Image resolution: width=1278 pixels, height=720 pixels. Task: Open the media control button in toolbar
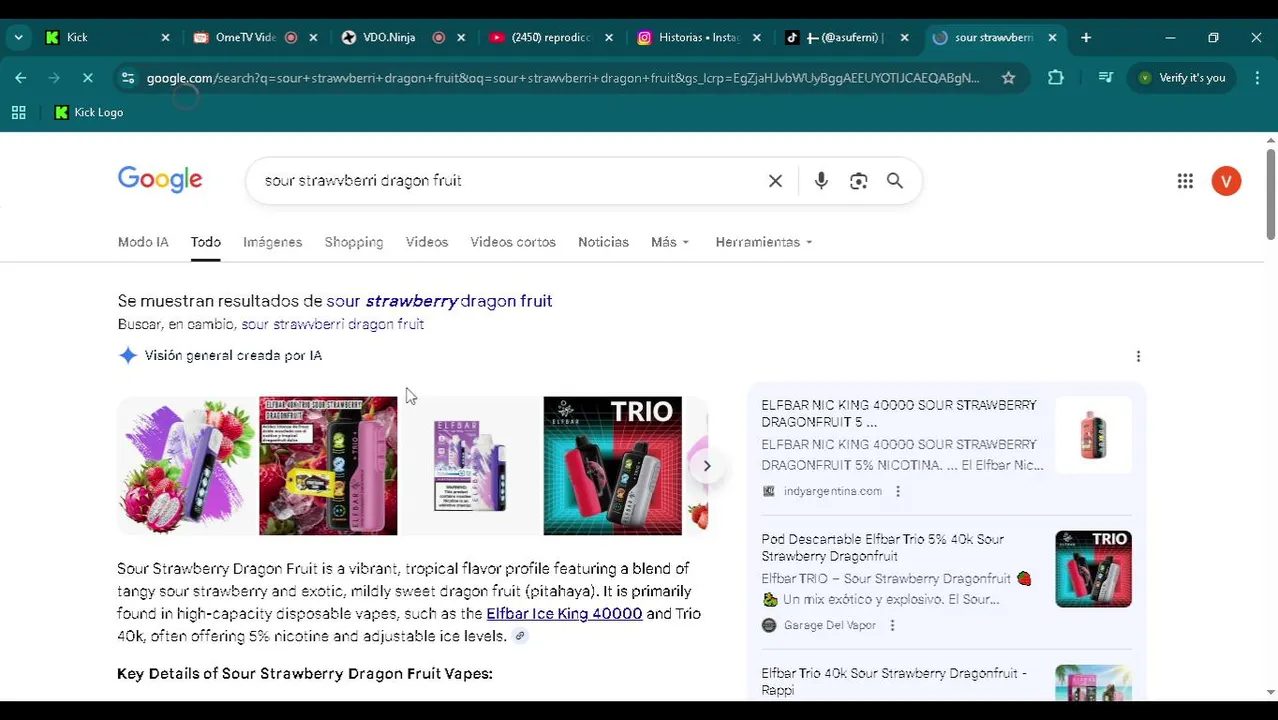(1105, 78)
